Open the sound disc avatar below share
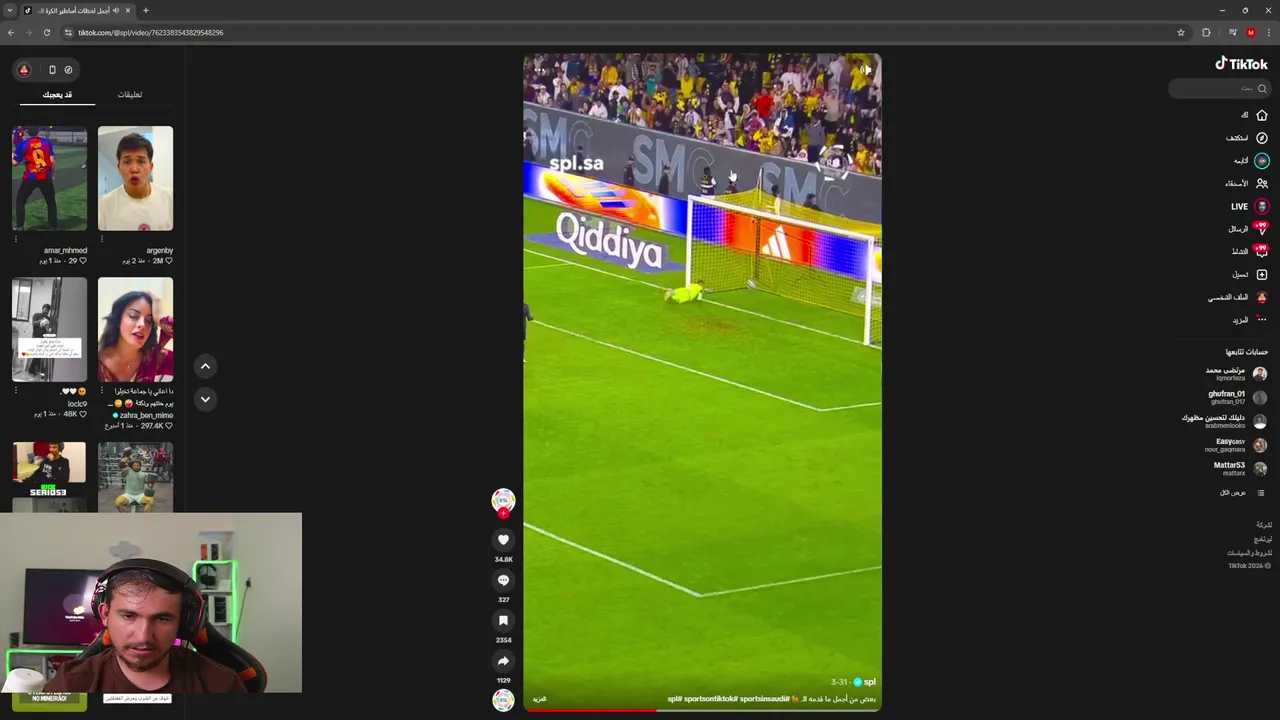 (x=503, y=700)
